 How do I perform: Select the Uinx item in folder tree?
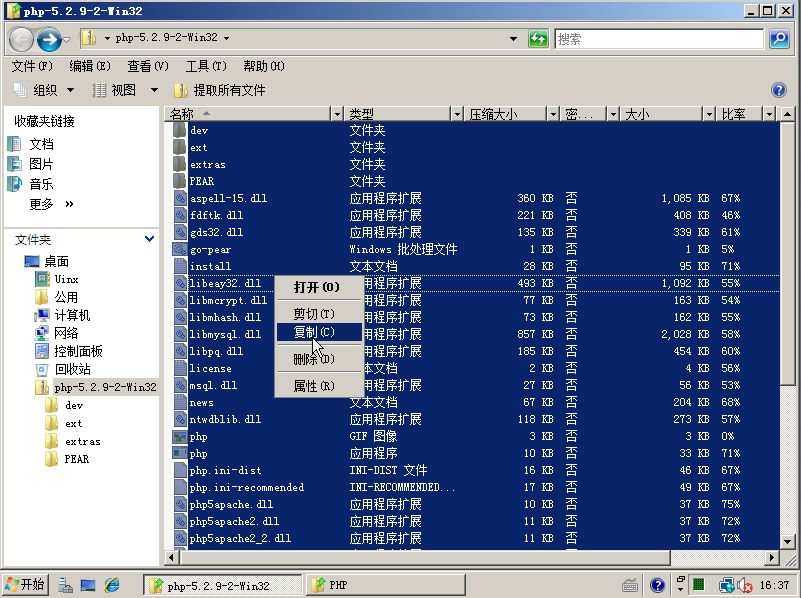pos(66,279)
